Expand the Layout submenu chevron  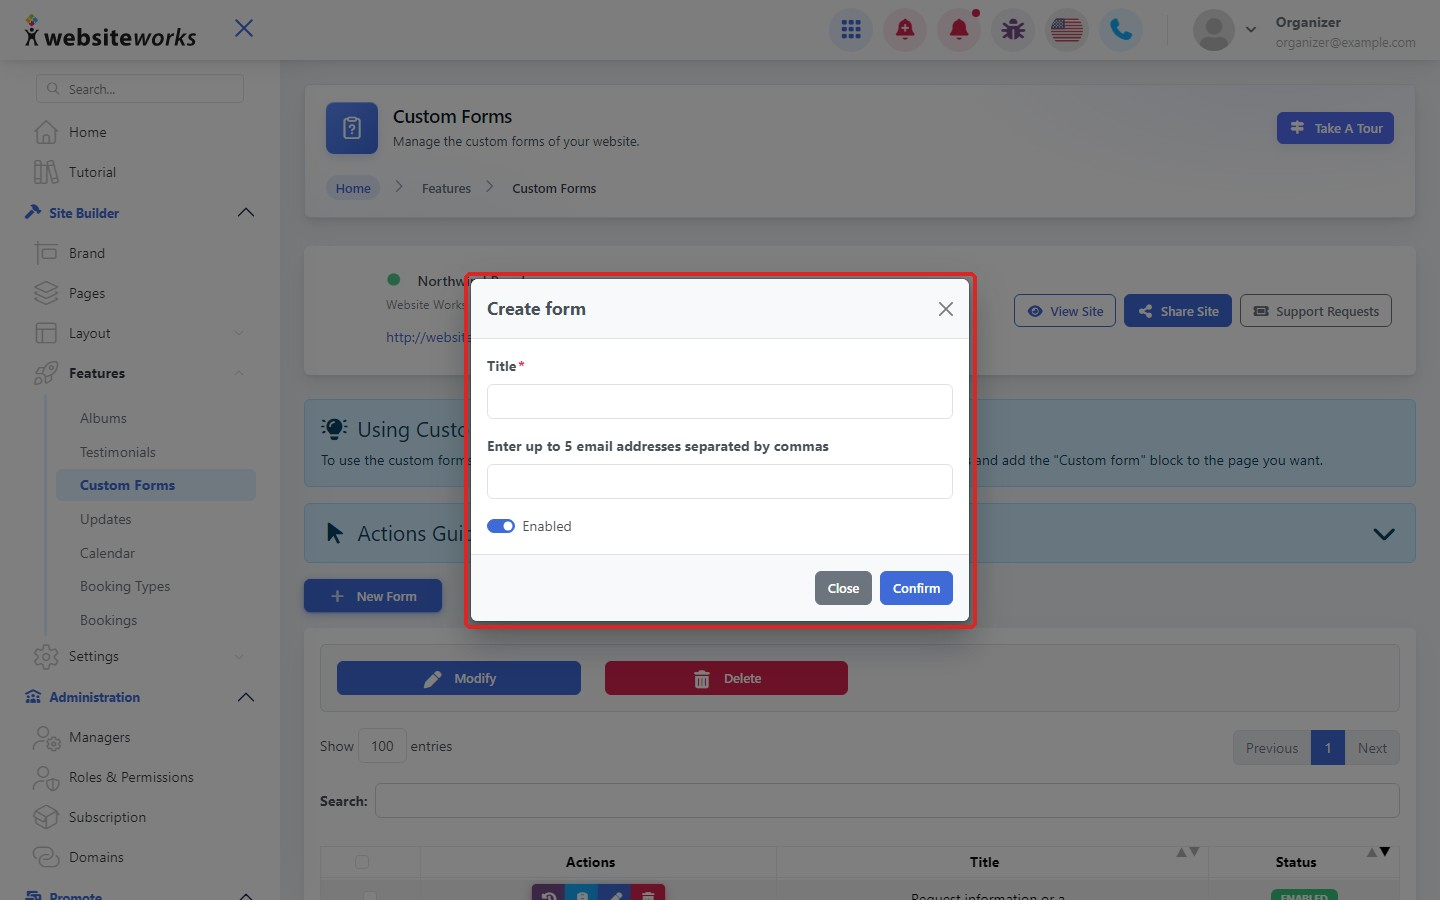click(x=239, y=333)
